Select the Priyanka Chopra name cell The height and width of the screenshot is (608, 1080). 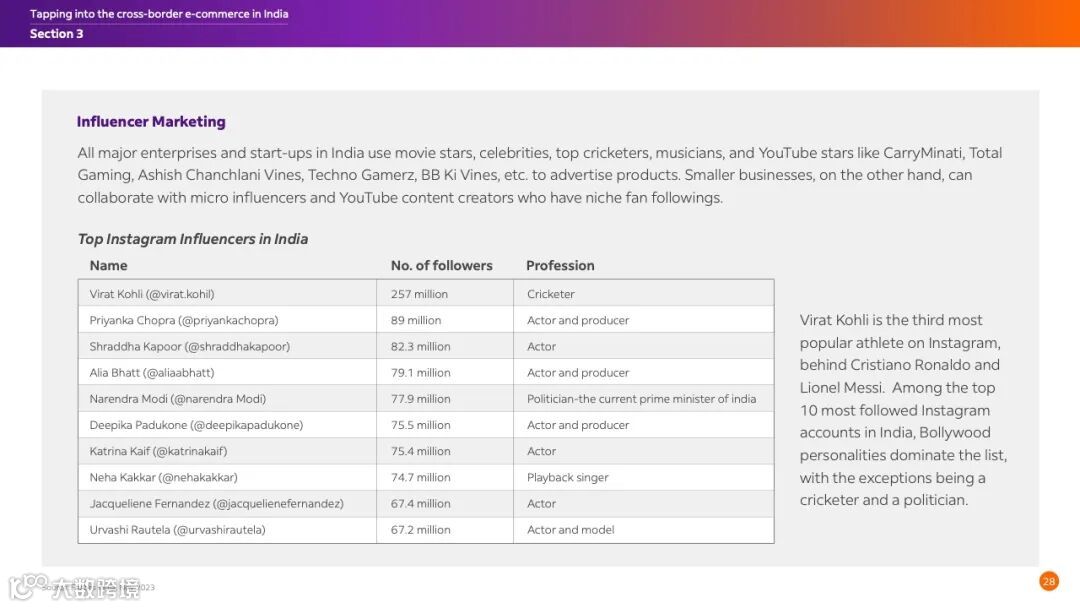(x=184, y=320)
